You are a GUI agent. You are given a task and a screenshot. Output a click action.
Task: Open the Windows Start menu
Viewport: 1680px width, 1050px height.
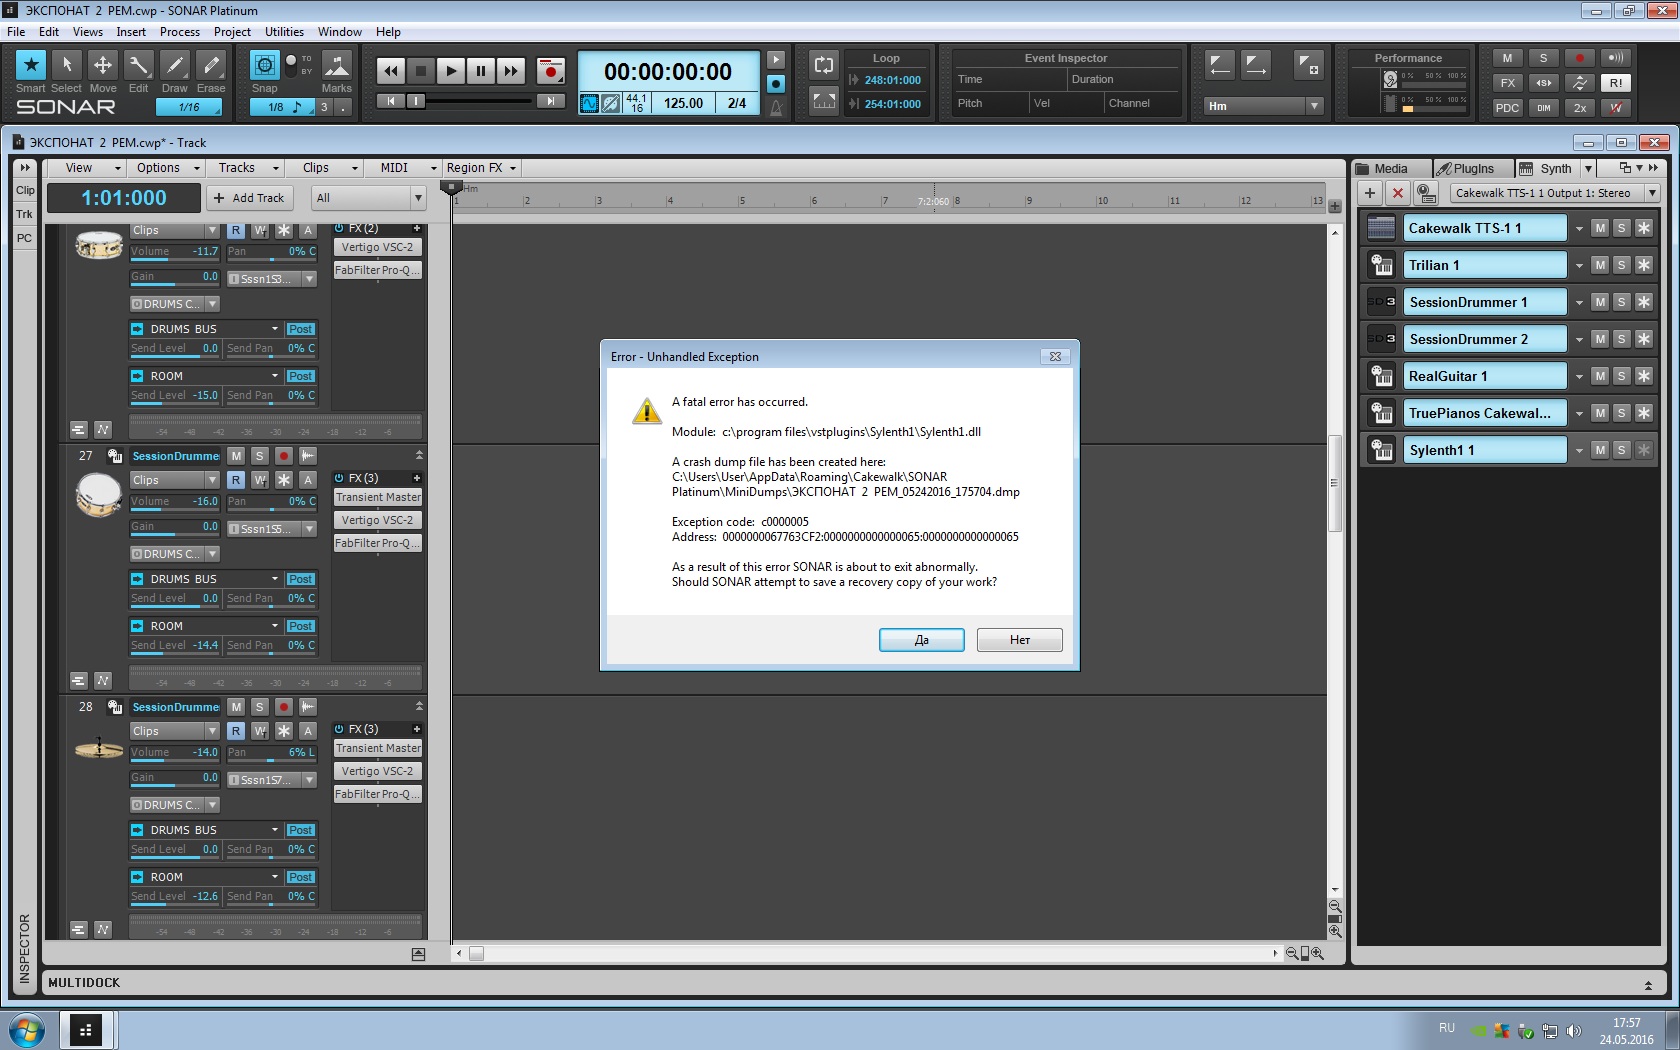click(27, 1030)
